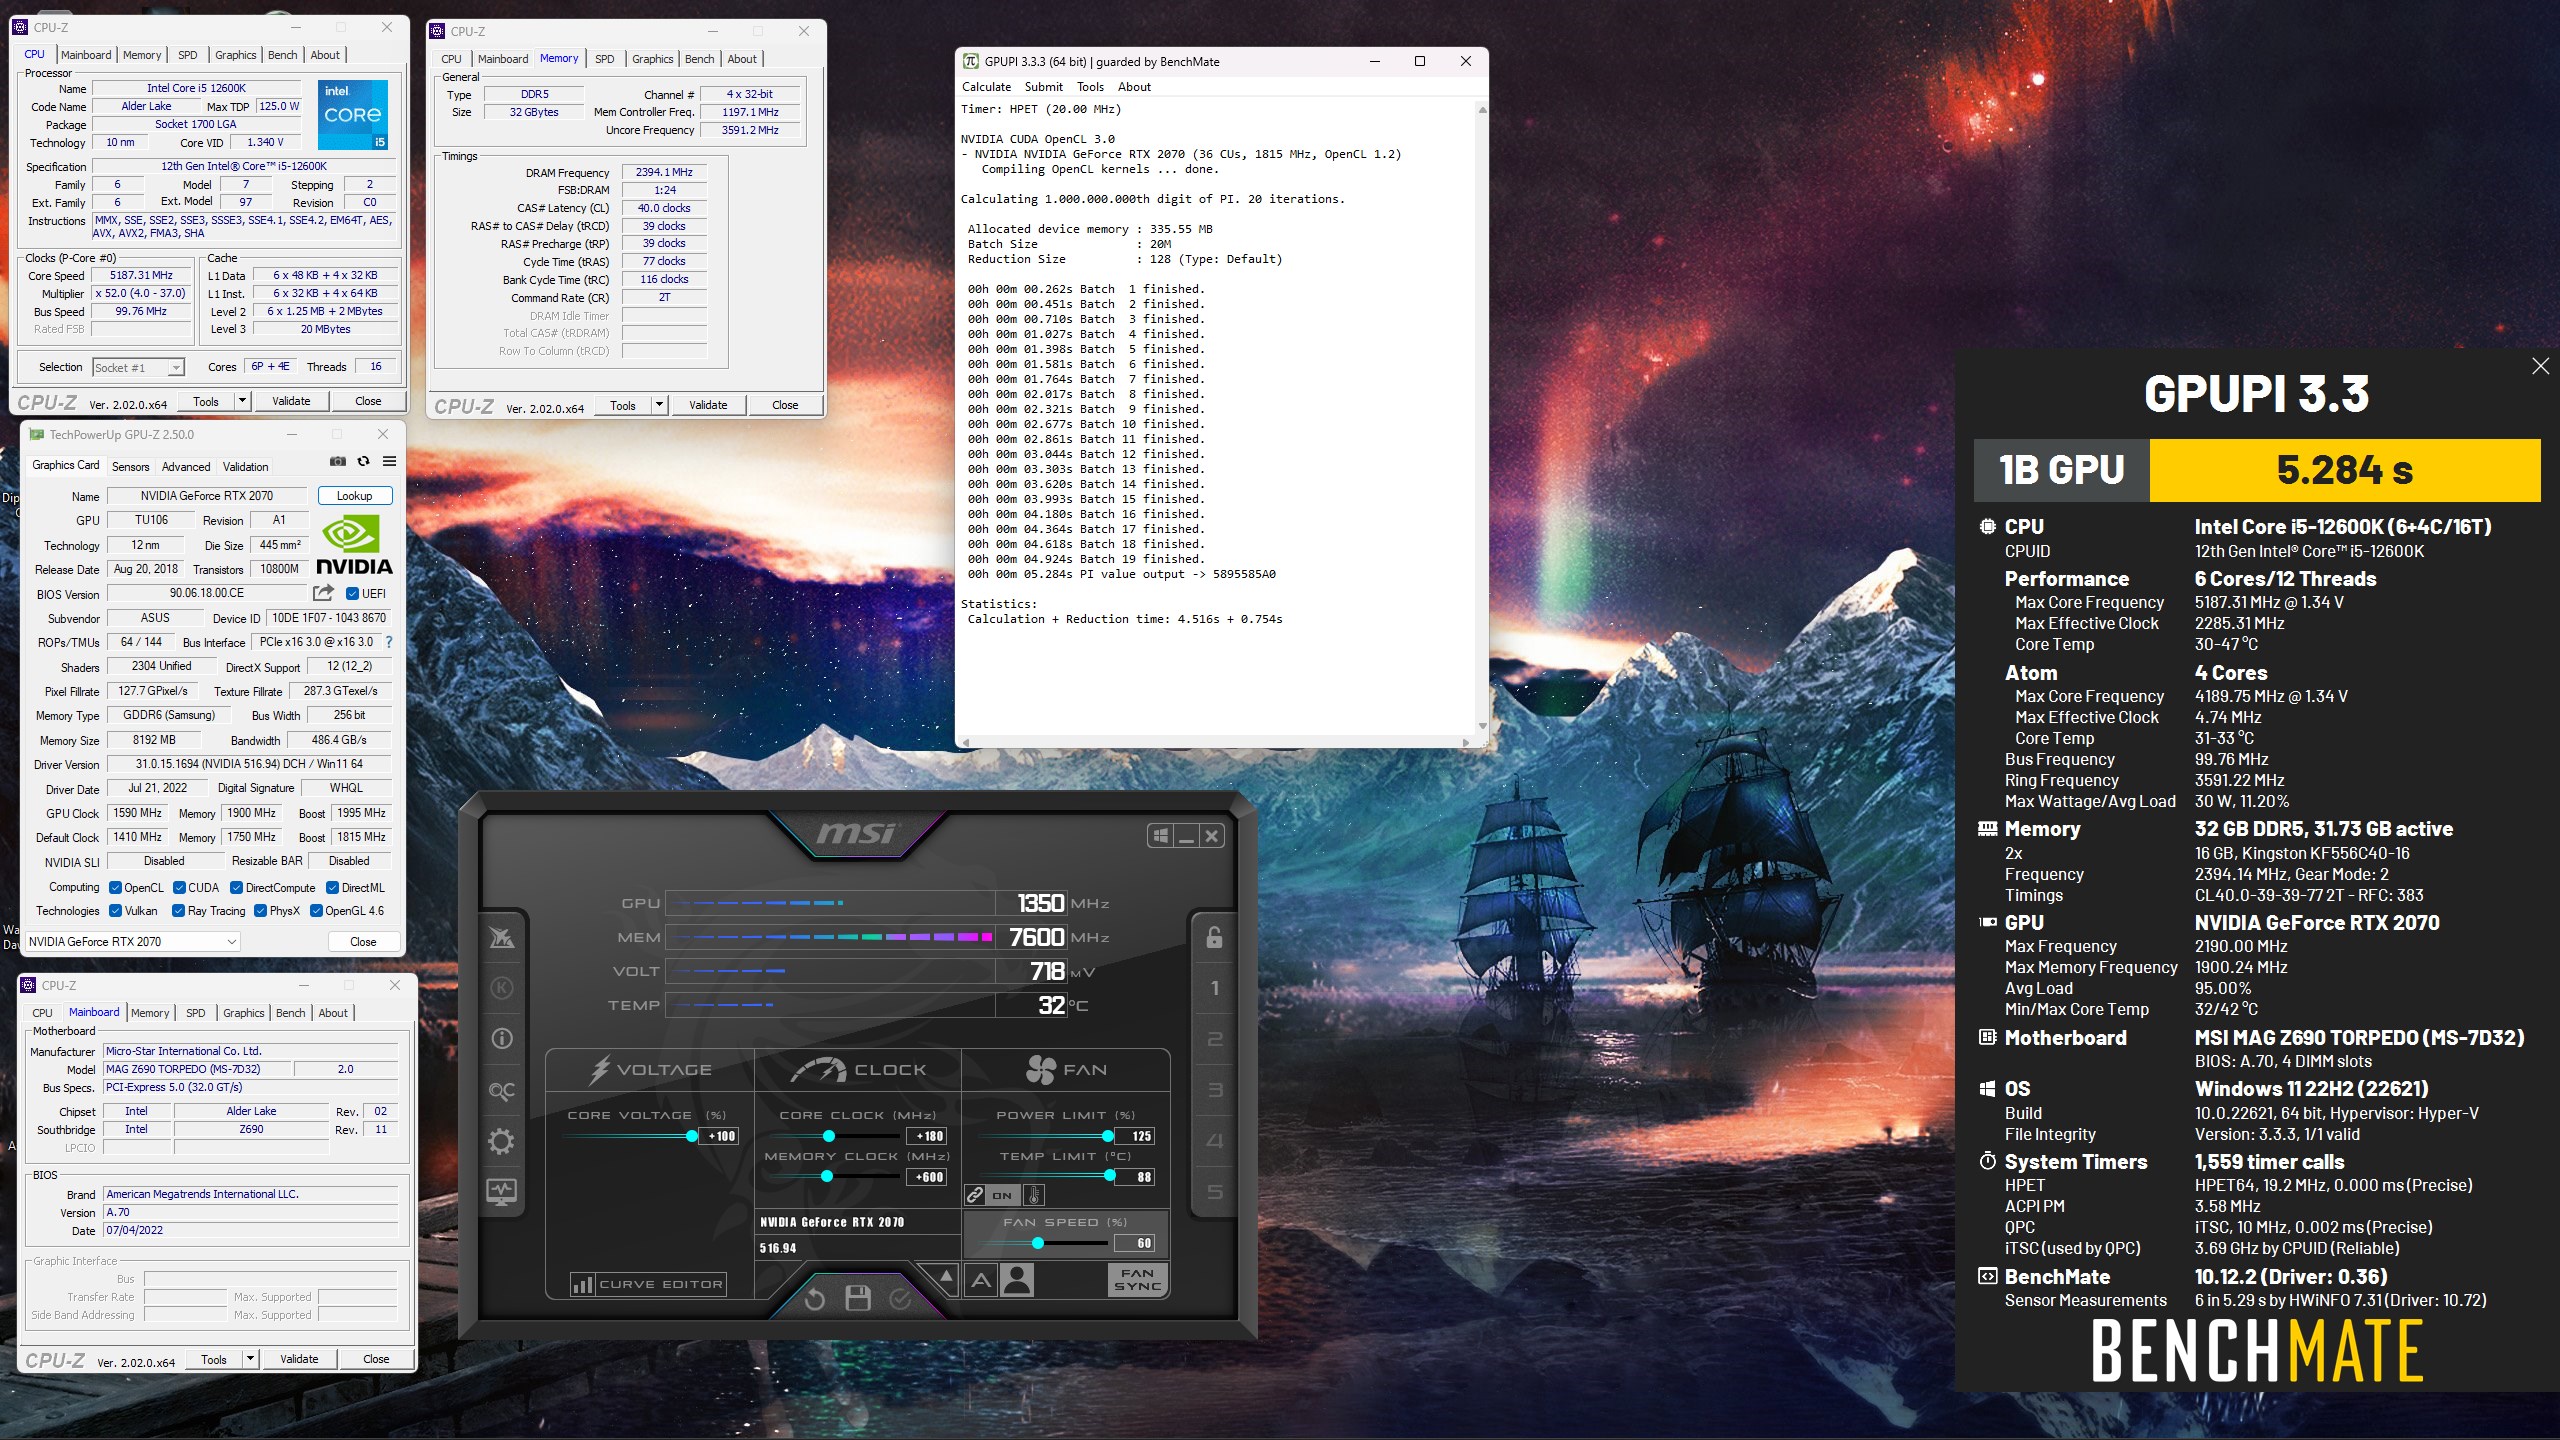Save the current Afterburner profile with floppy icon

(x=857, y=1298)
